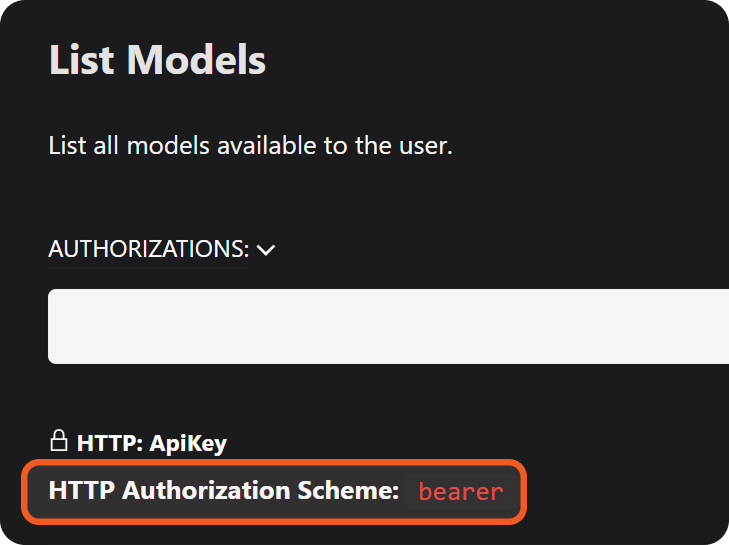The width and height of the screenshot is (729, 545).
Task: Click inside the light gray authorization field
Action: pyautogui.click(x=388, y=327)
